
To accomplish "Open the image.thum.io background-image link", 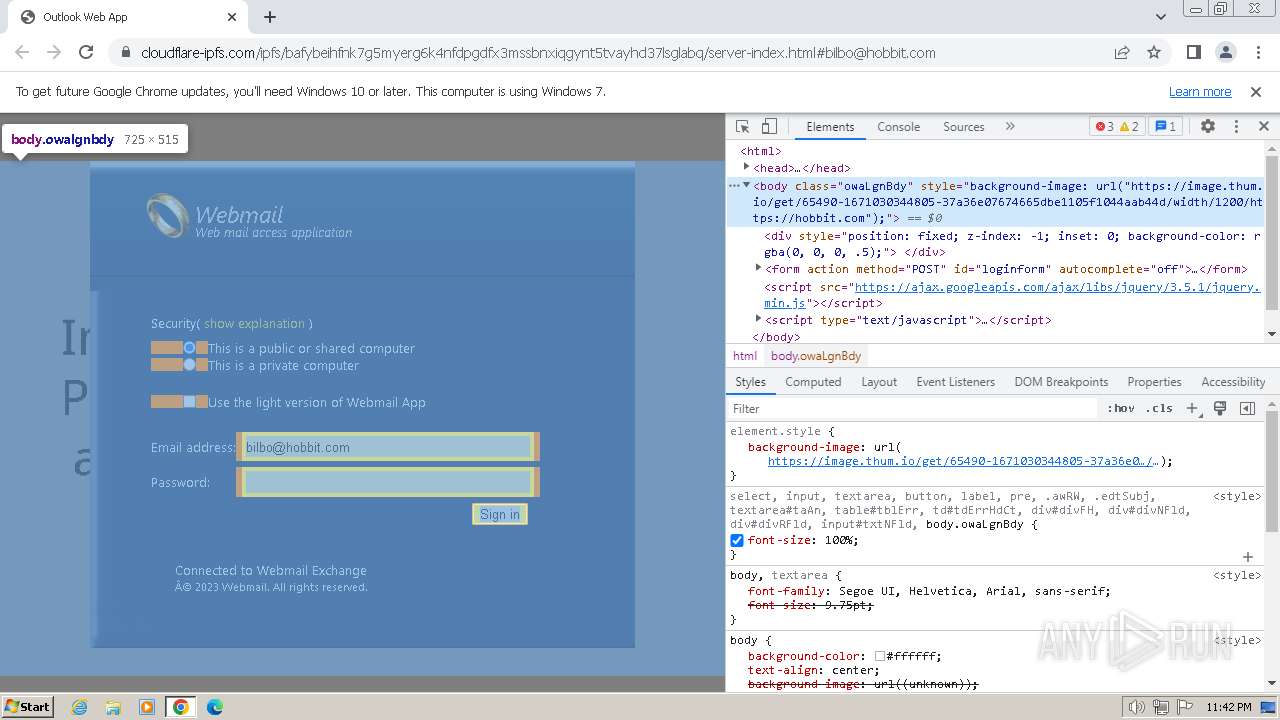I will tap(962, 461).
